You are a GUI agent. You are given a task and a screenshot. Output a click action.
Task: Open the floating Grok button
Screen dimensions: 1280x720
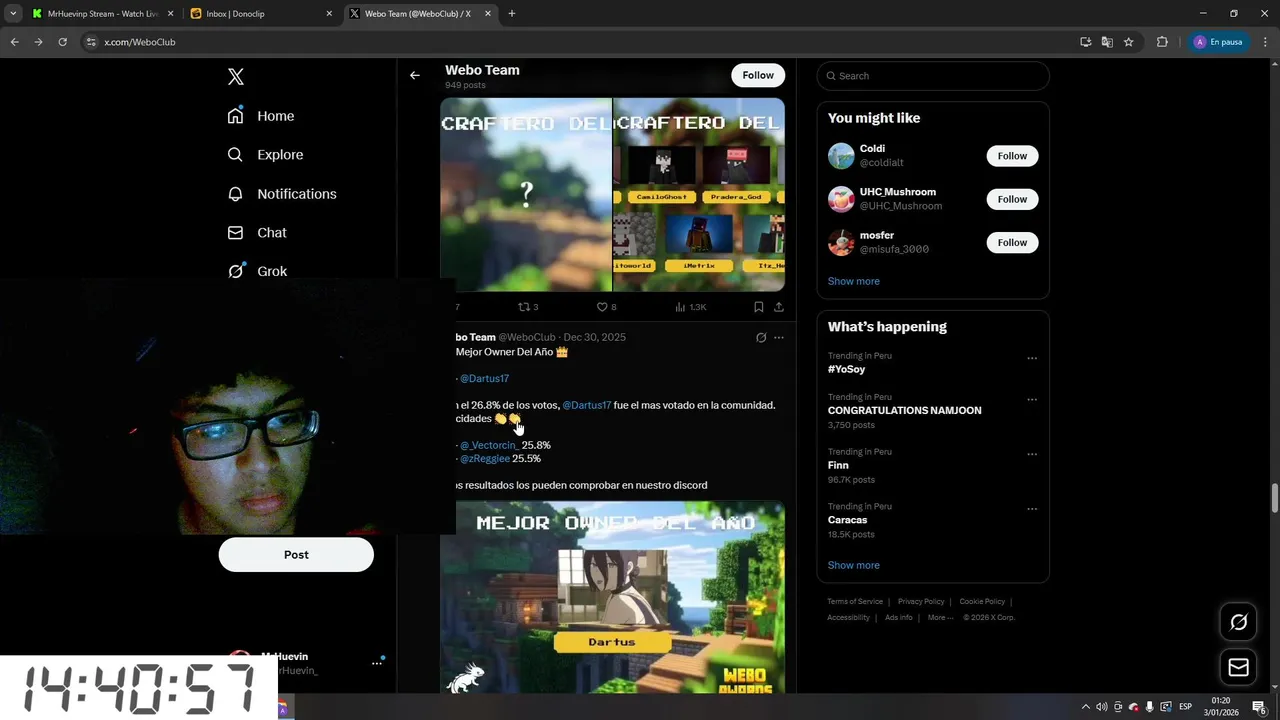coord(1238,622)
